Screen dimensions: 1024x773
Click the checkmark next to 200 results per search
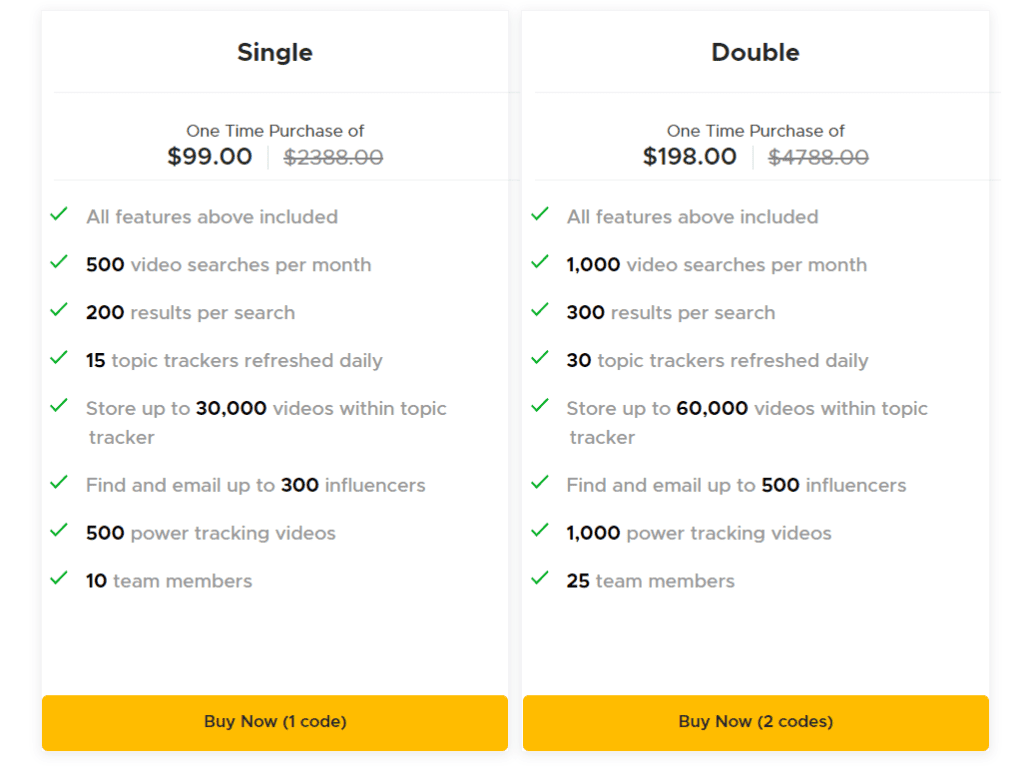59,310
